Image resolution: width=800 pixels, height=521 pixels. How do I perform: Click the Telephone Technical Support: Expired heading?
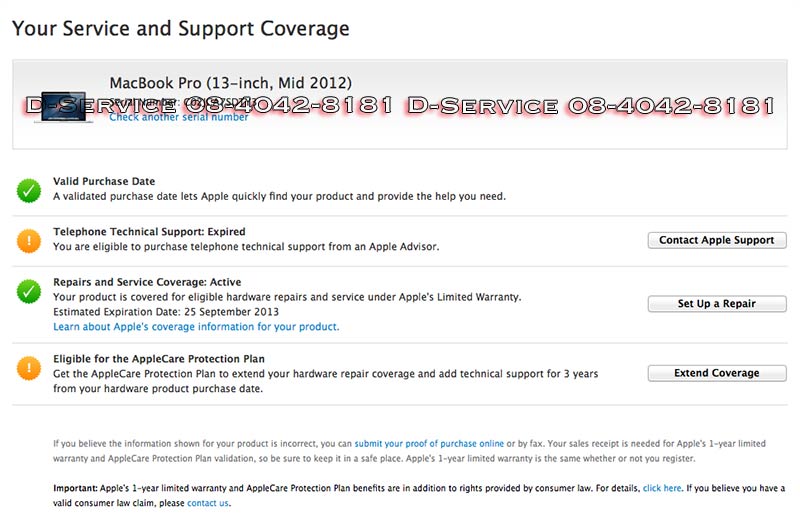149,232
